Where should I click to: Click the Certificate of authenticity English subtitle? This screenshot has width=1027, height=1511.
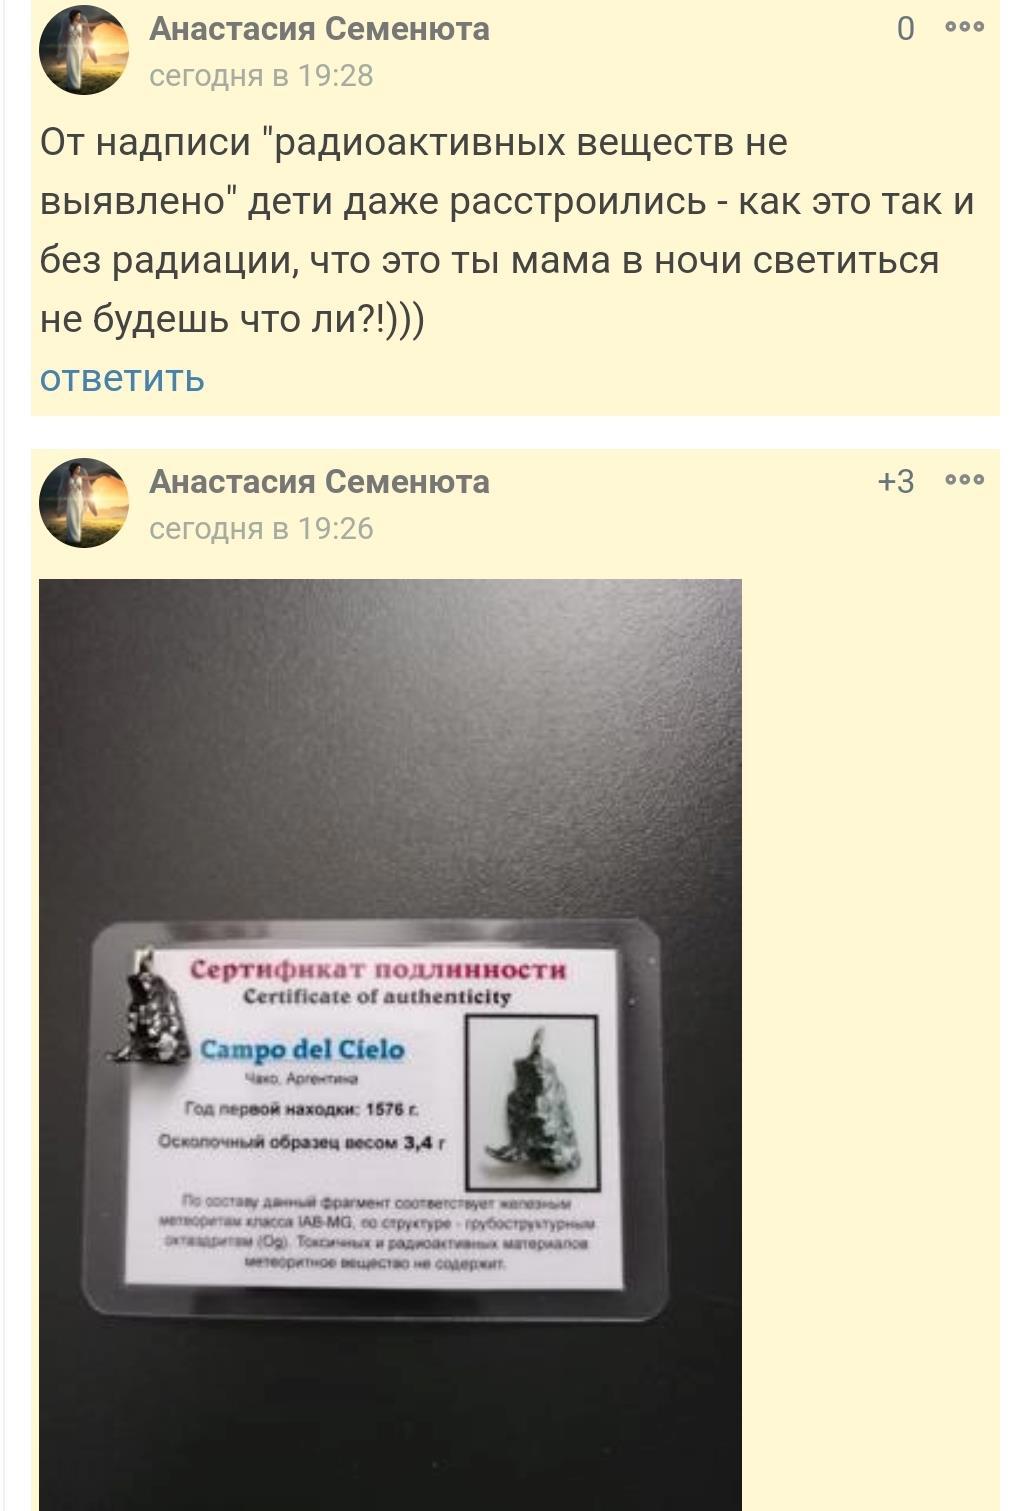pyautogui.click(x=377, y=997)
